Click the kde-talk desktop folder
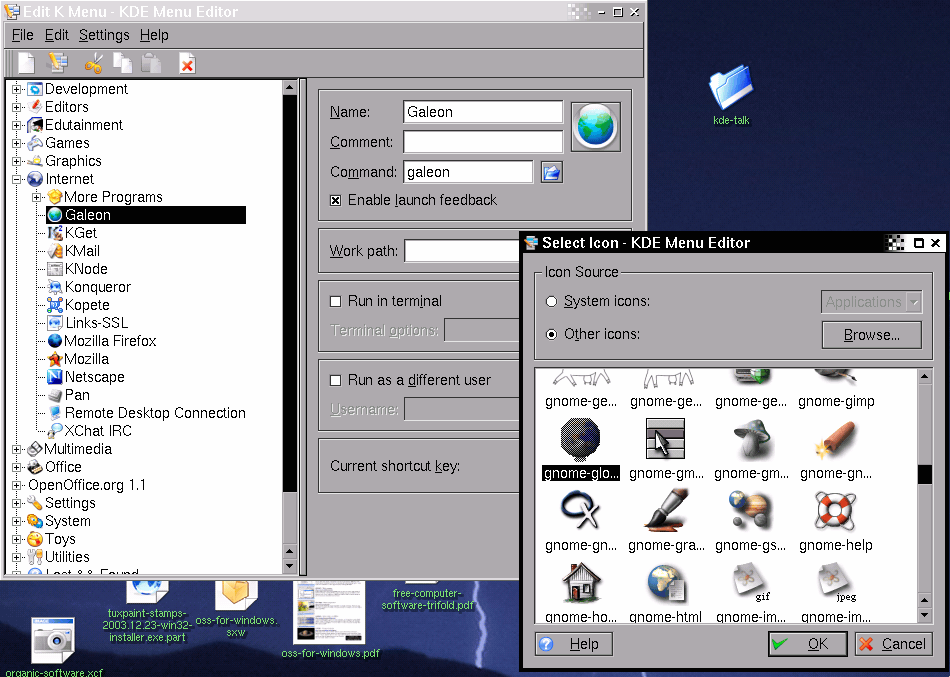This screenshot has height=677, width=950. (731, 95)
